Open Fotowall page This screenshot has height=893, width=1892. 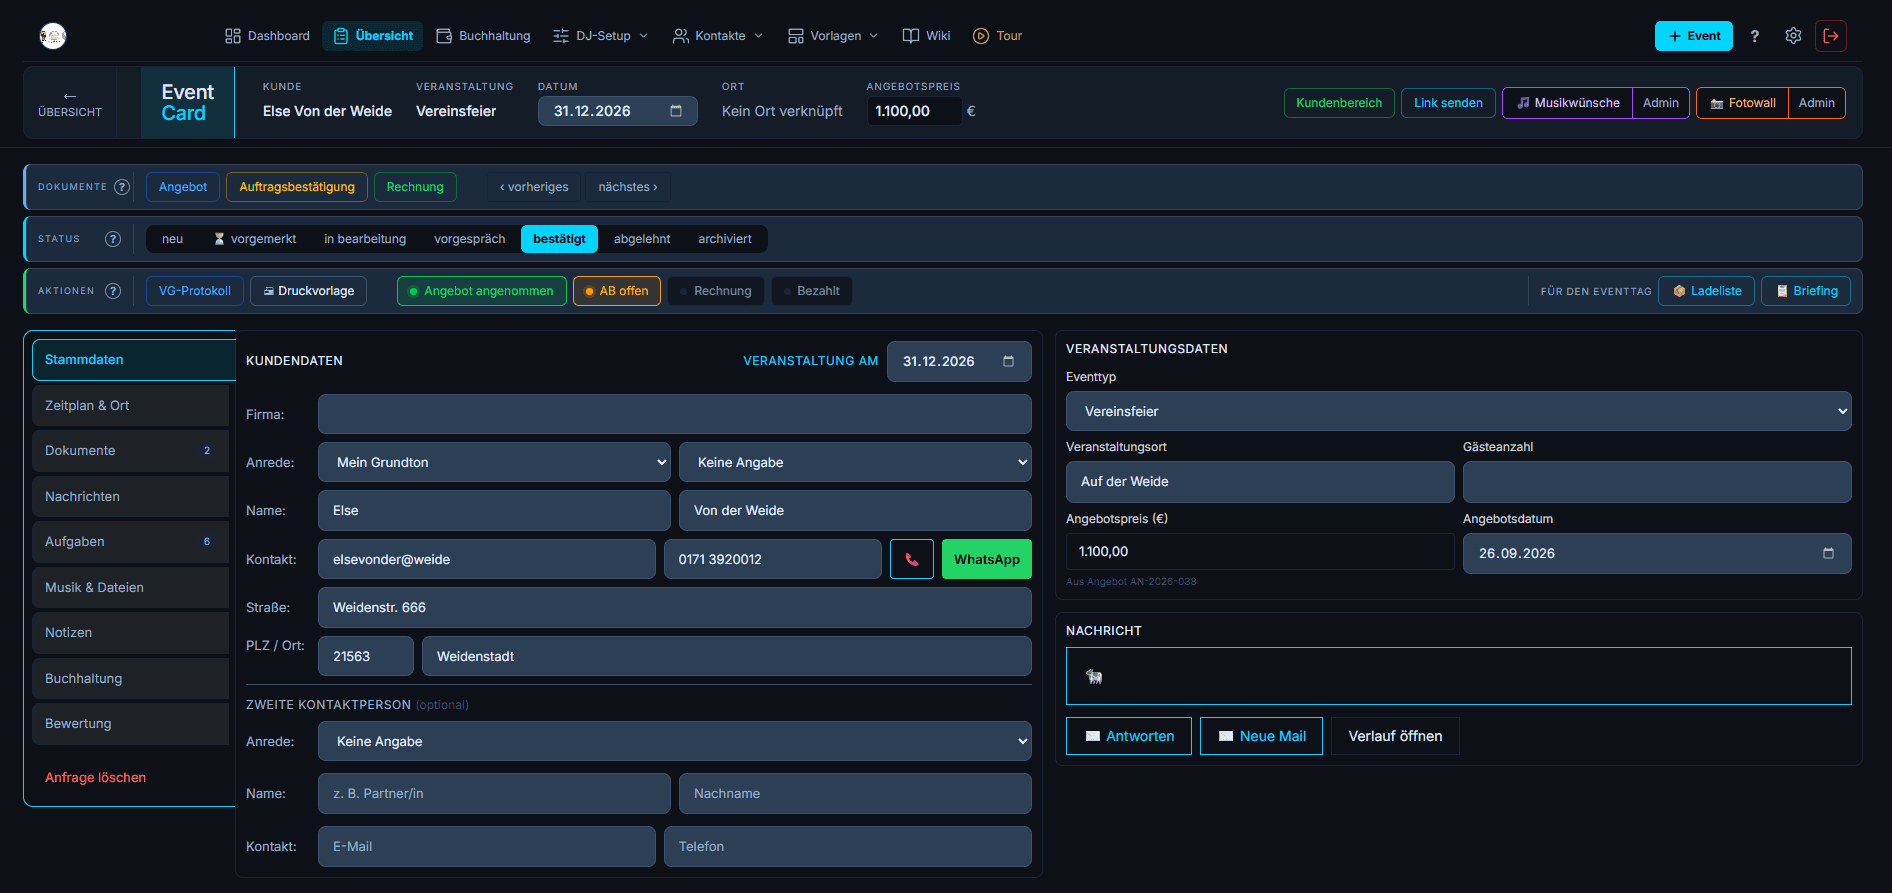coord(1743,103)
